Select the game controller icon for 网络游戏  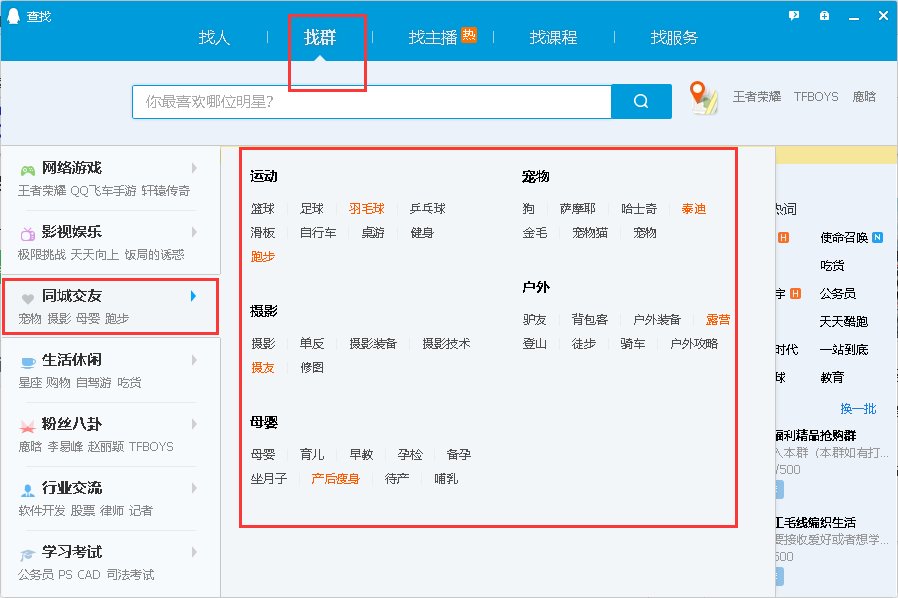[30, 168]
